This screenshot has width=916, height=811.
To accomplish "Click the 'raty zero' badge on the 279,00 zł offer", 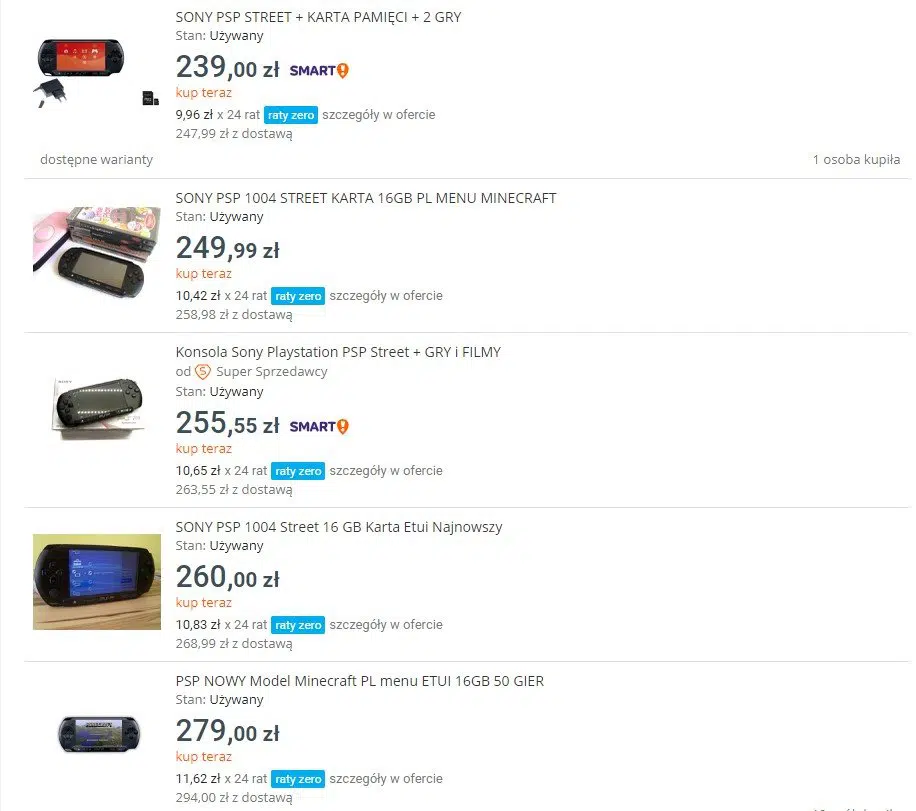I will [x=298, y=779].
